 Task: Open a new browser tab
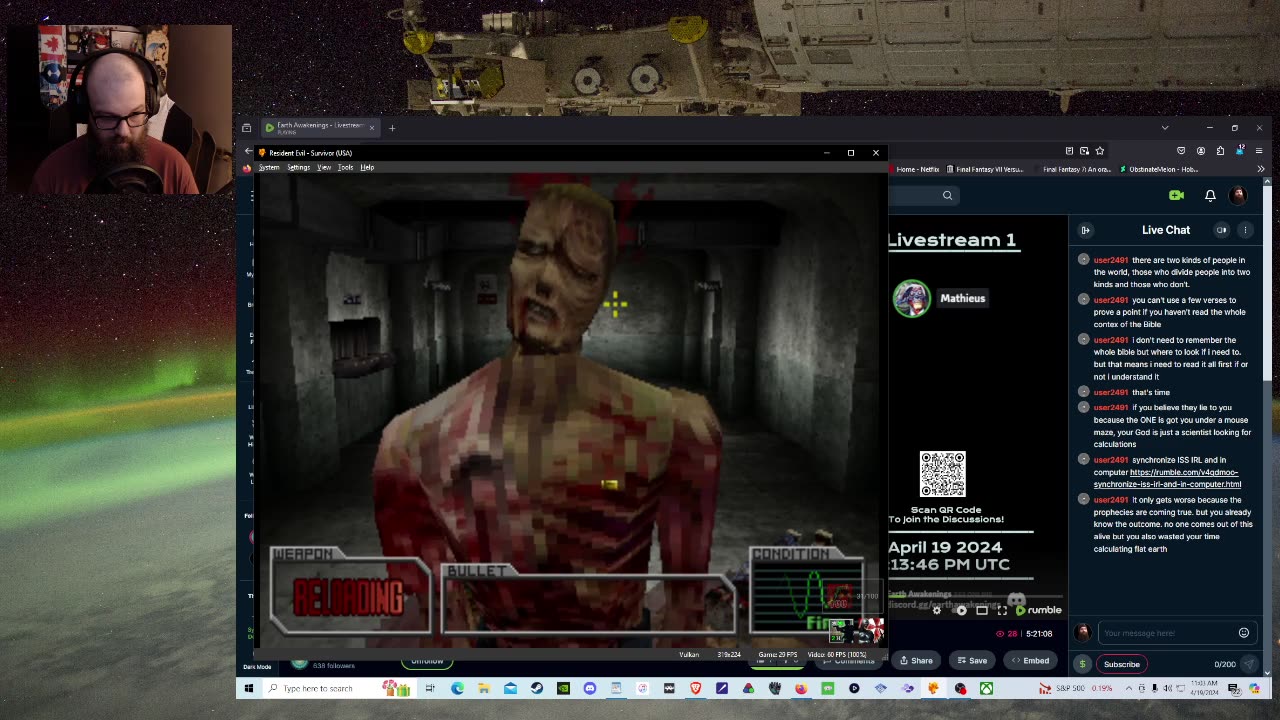coord(392,127)
